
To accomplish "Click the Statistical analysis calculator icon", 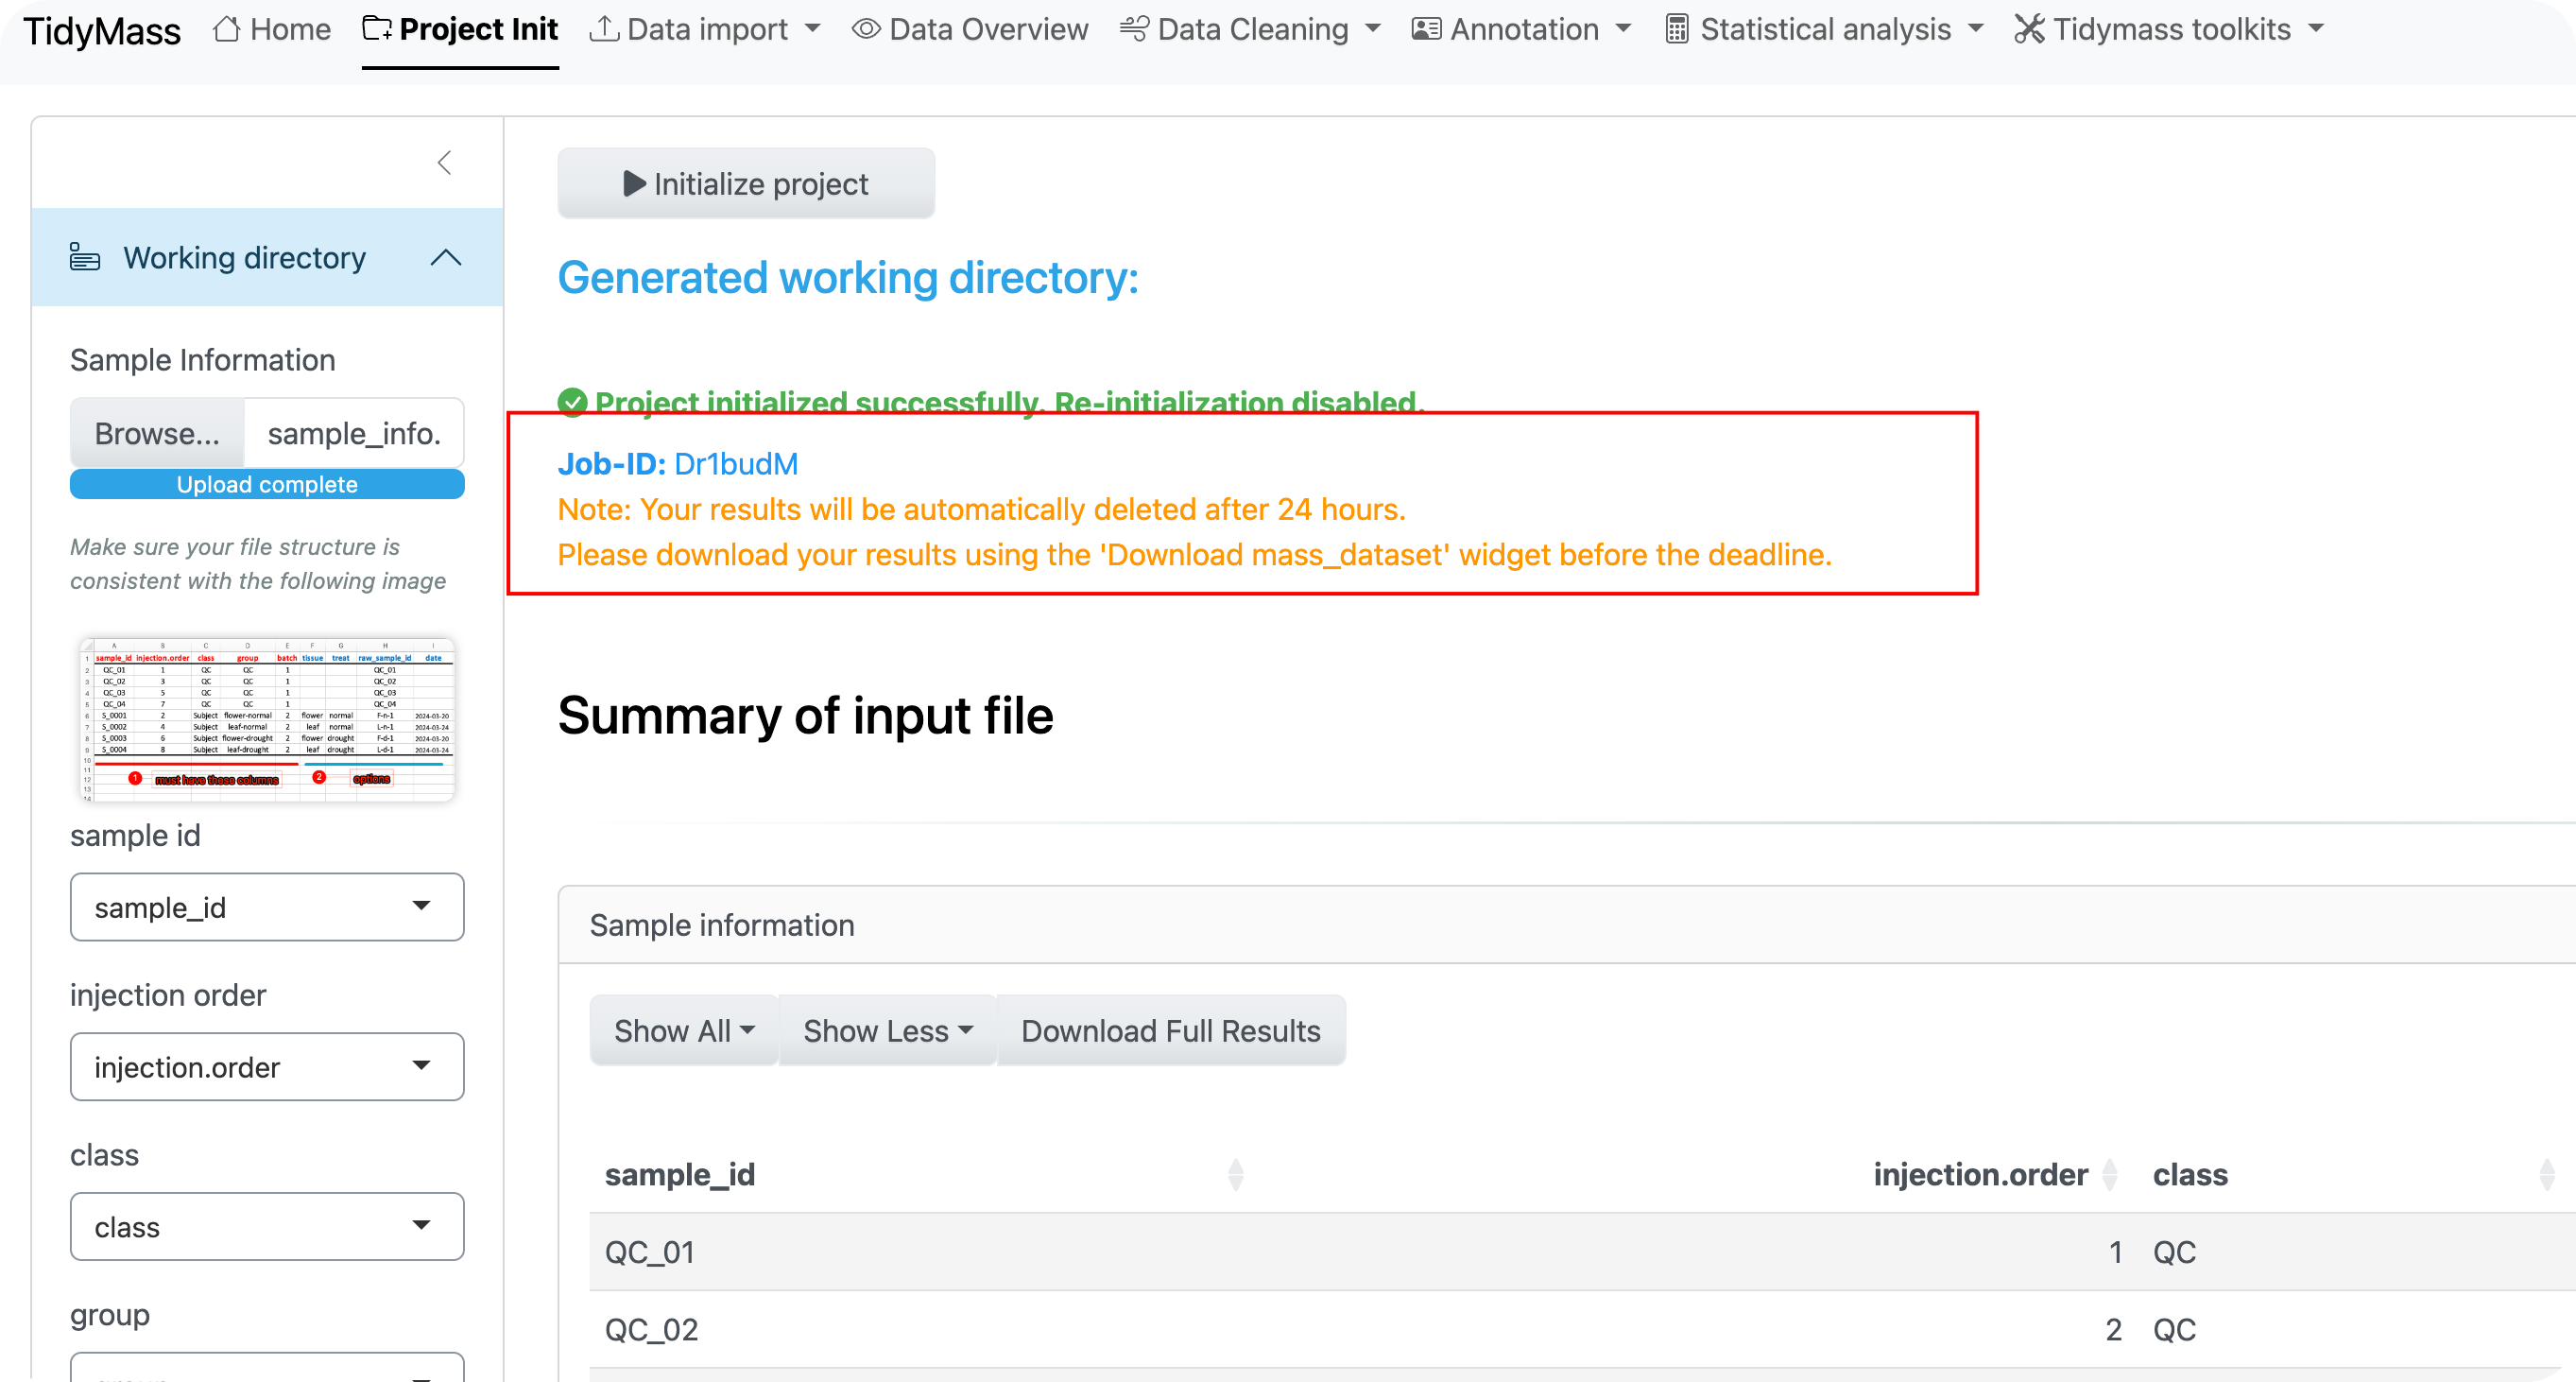I will [x=1676, y=29].
